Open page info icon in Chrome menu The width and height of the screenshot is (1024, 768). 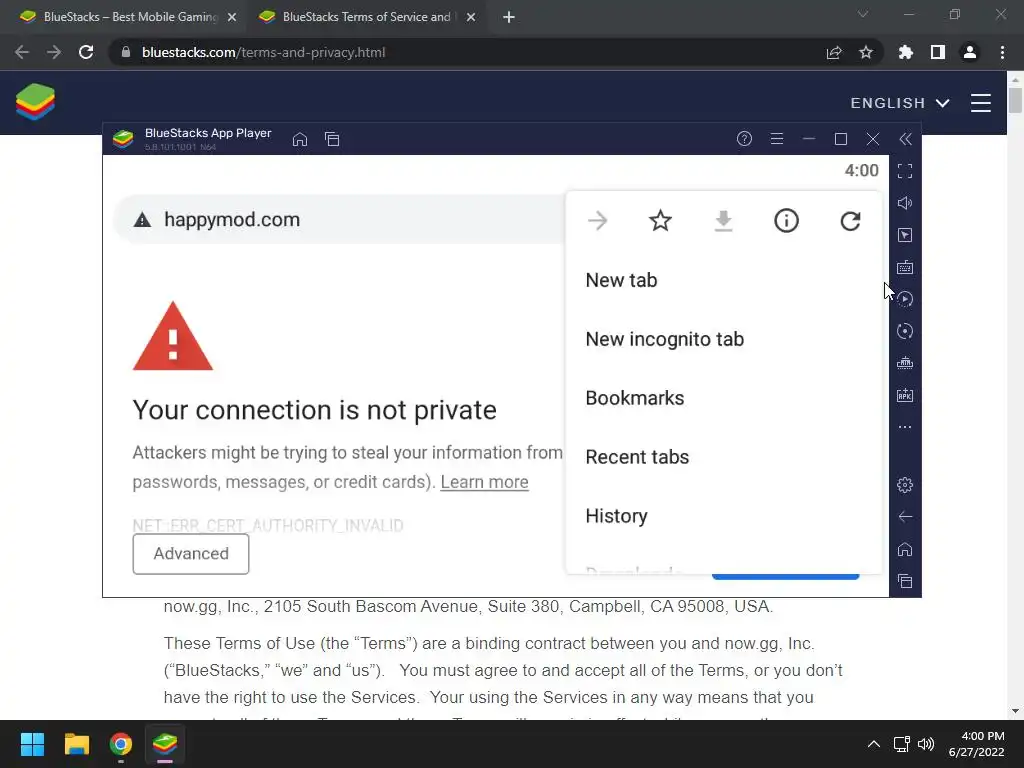(786, 221)
